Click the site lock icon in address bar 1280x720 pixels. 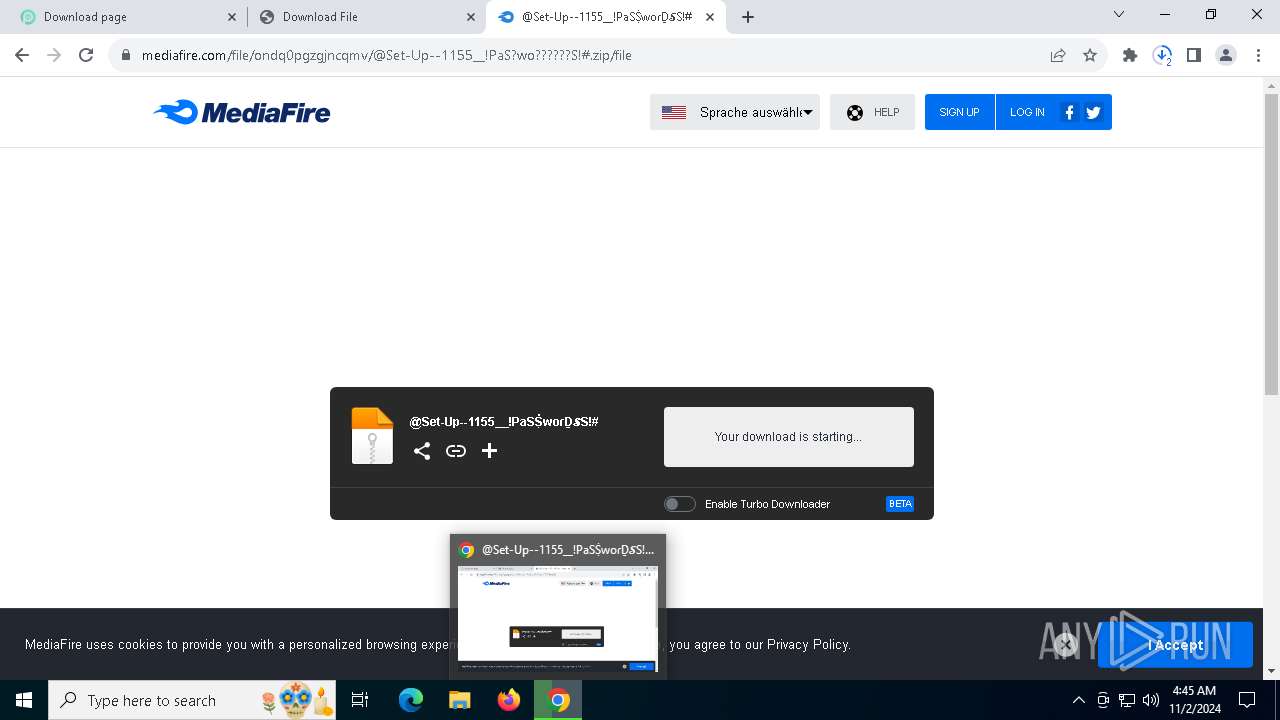coord(126,55)
